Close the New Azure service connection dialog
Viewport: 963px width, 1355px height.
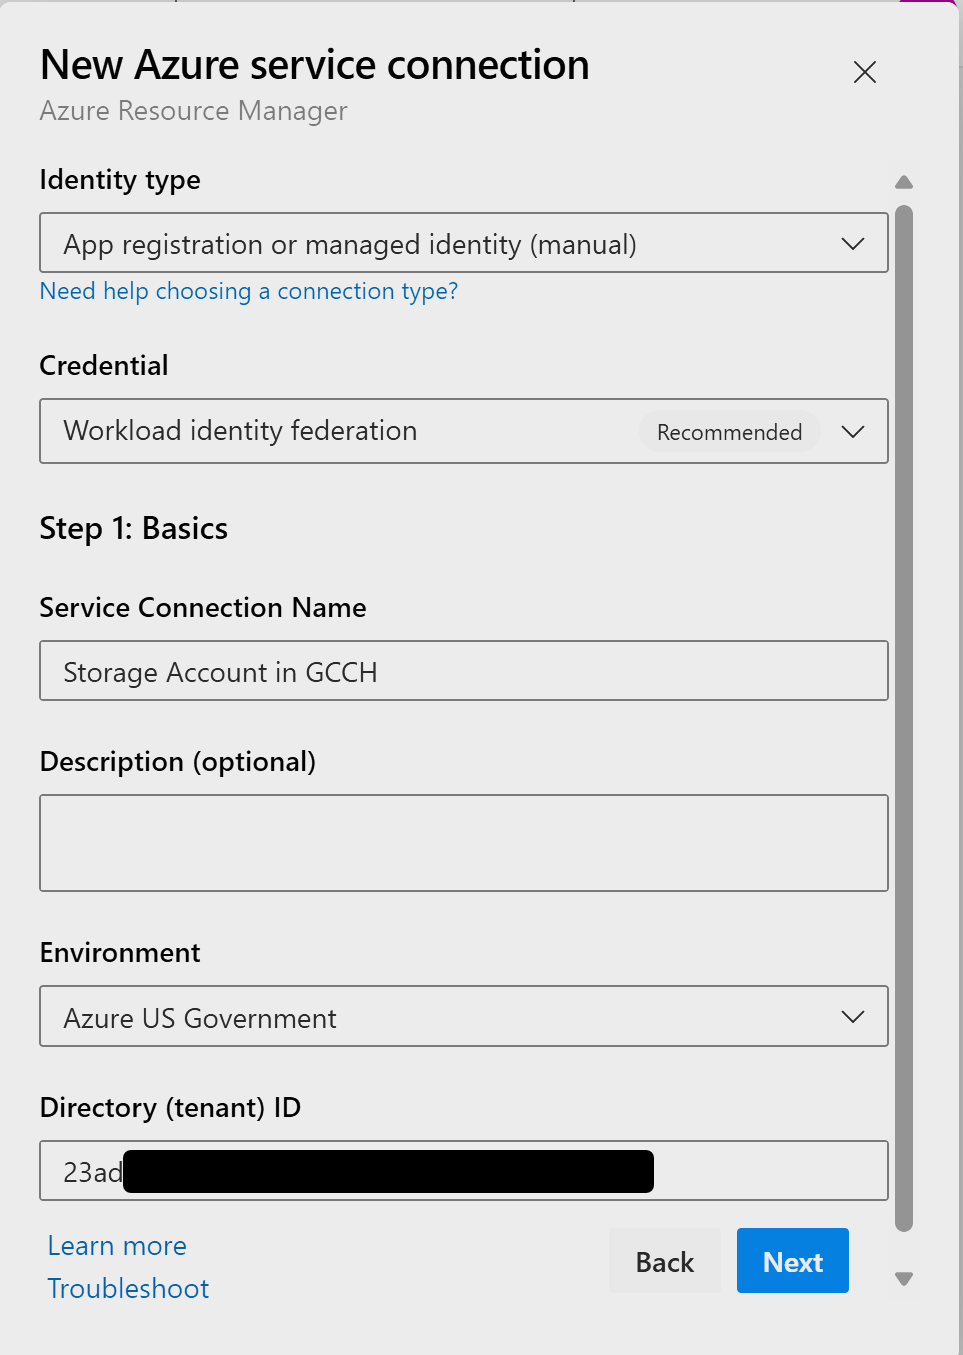(x=865, y=72)
